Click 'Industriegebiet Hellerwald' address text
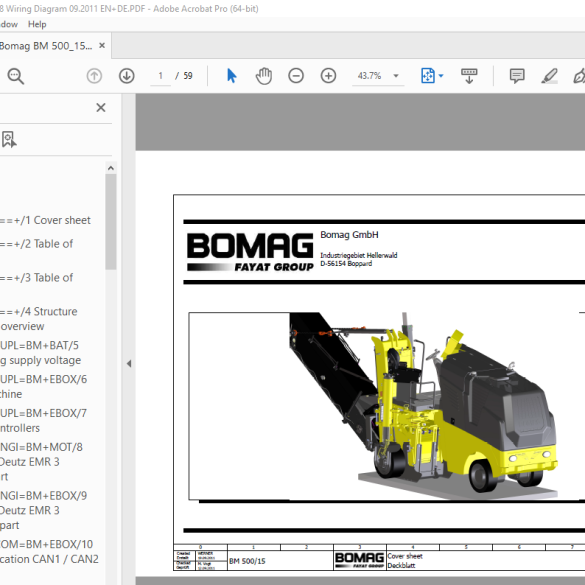The height and width of the screenshot is (585, 585). [359, 255]
